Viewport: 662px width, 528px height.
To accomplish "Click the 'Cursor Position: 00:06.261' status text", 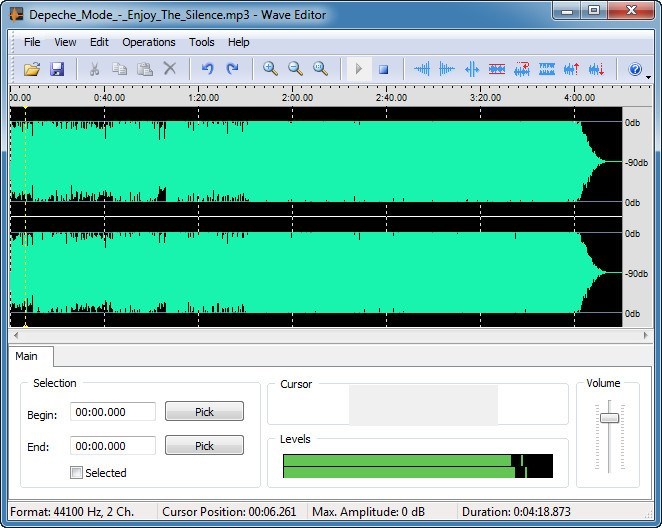I will point(229,512).
